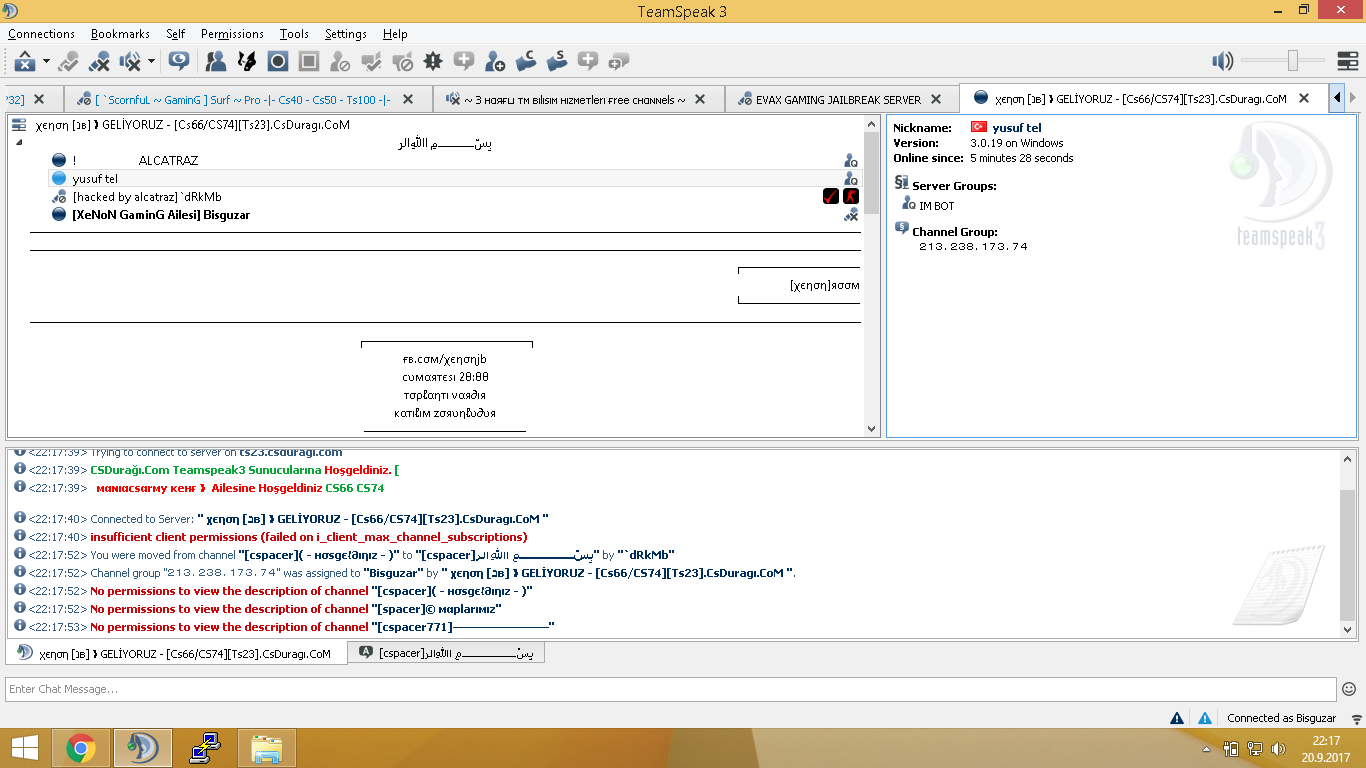Click the channel tree scrollbar down arrow
The image size is (1366, 768).
[x=870, y=428]
